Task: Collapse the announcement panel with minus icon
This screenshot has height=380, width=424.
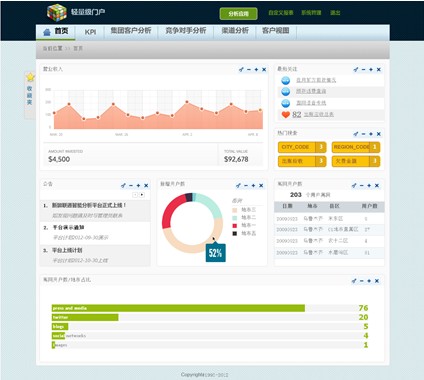Action: coord(131,186)
